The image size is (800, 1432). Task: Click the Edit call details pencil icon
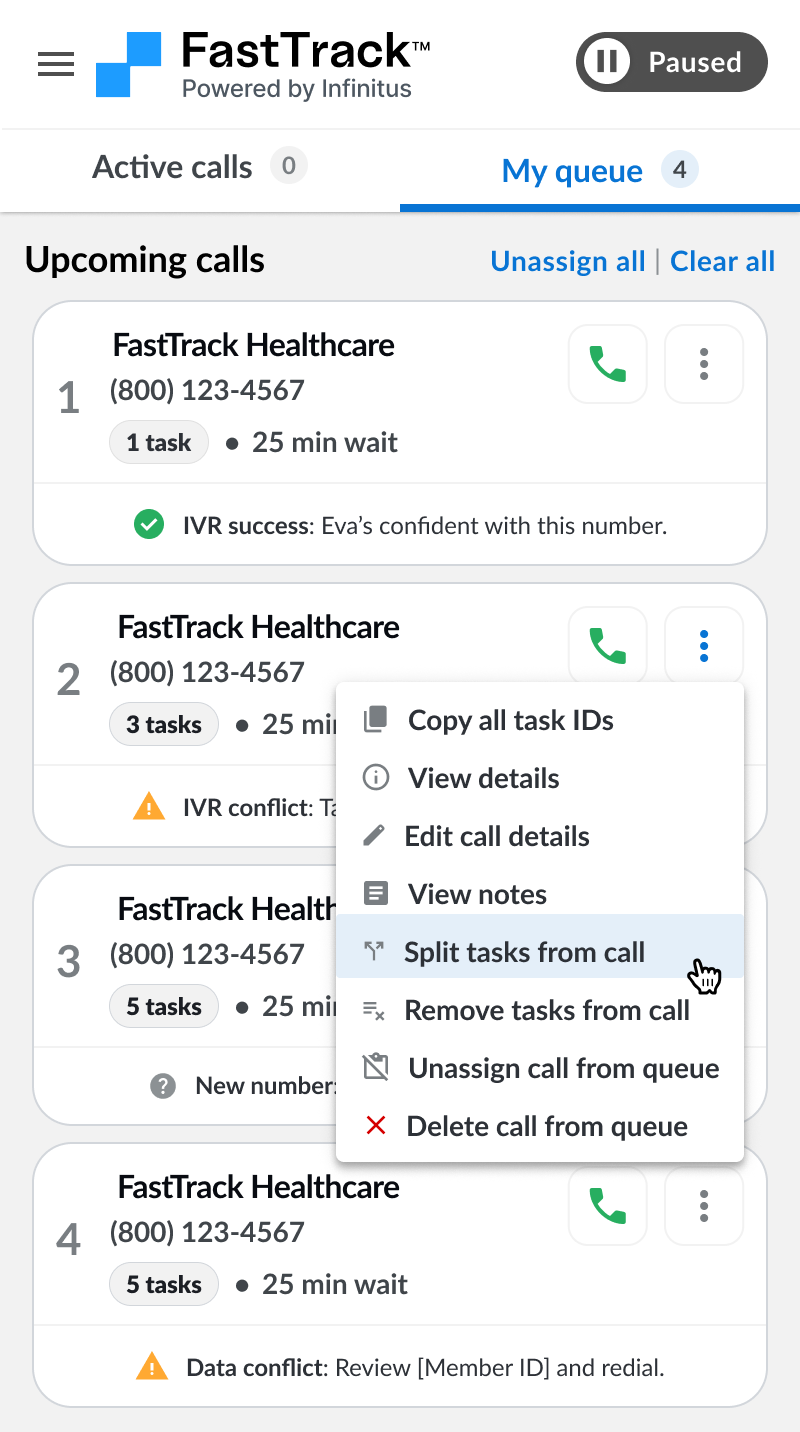pyautogui.click(x=374, y=836)
